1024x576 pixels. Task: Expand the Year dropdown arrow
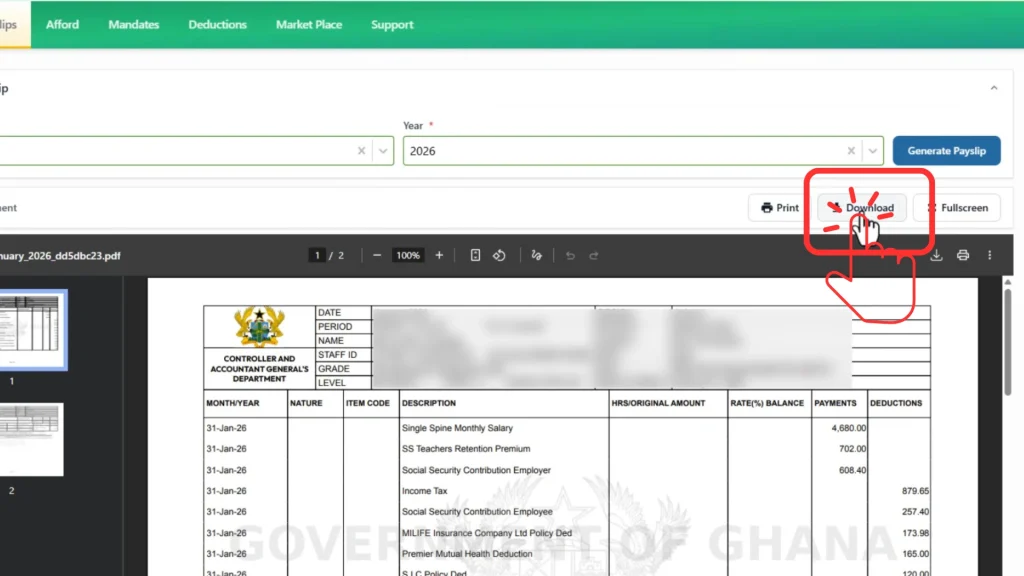[x=872, y=151]
